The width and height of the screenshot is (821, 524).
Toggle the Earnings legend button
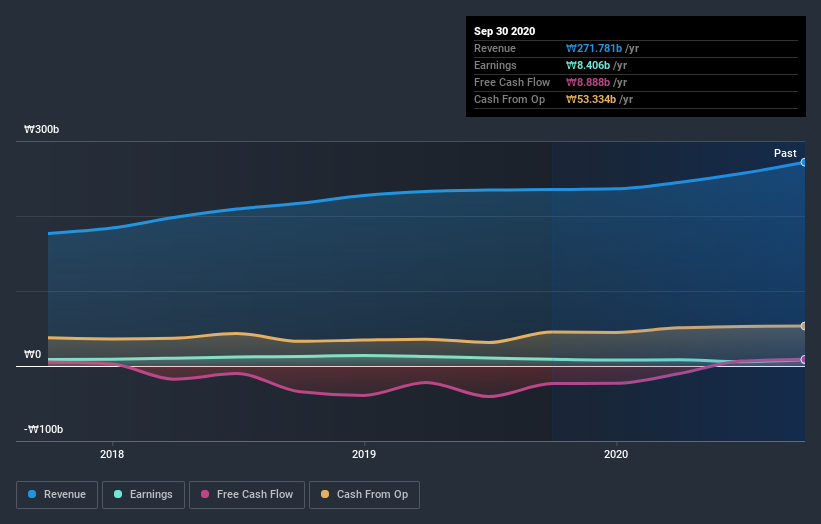click(143, 495)
